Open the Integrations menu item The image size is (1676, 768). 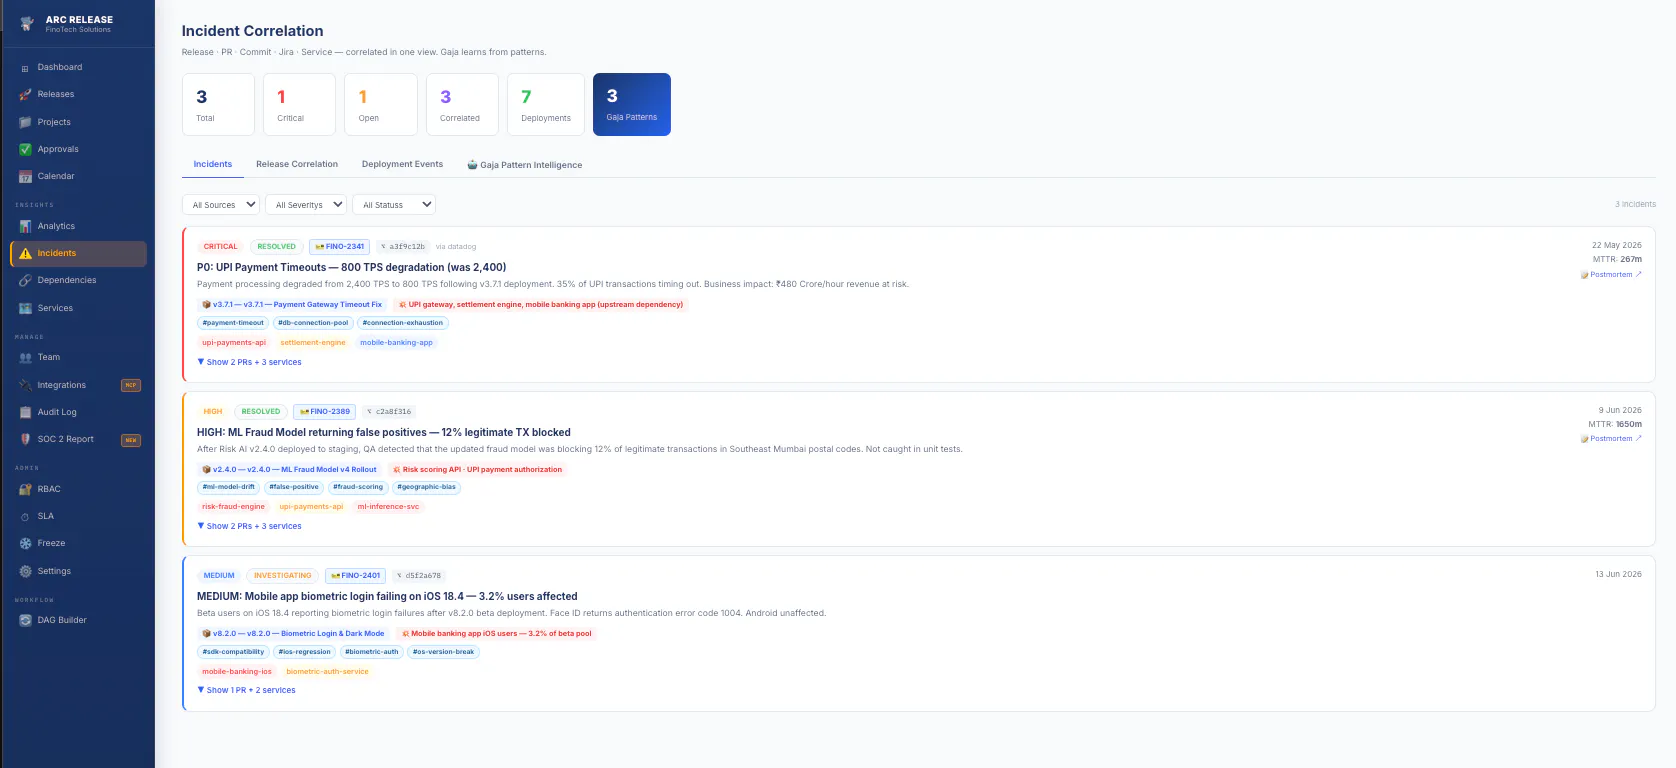pyautogui.click(x=78, y=385)
